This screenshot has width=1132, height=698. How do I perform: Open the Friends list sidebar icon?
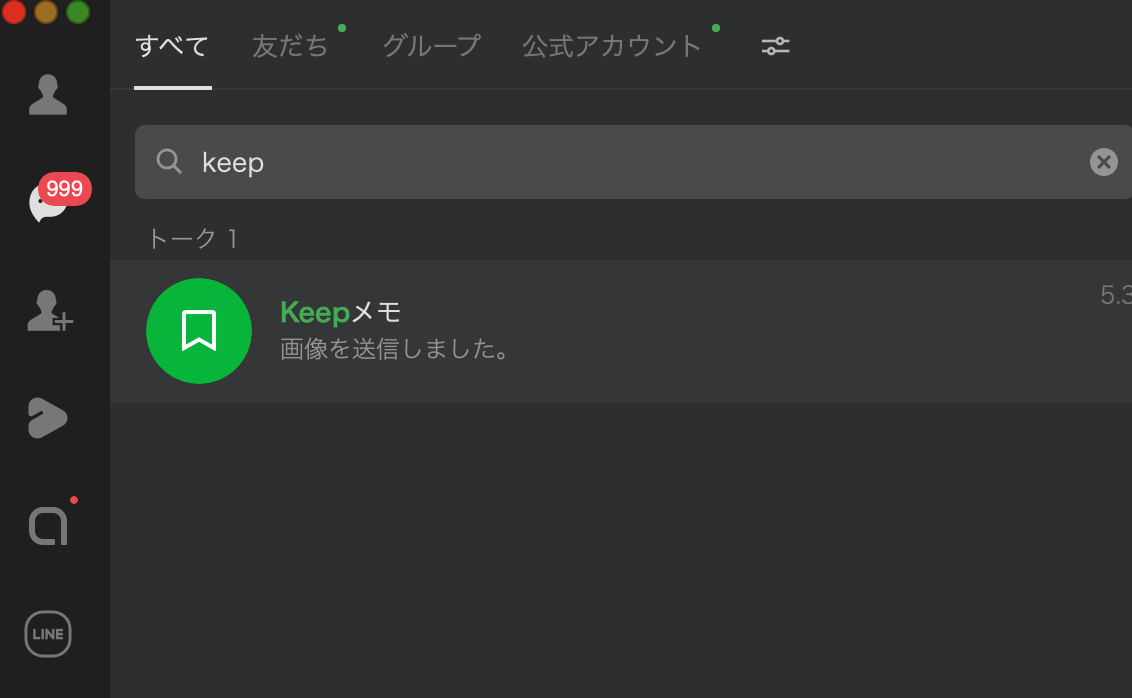[x=47, y=94]
